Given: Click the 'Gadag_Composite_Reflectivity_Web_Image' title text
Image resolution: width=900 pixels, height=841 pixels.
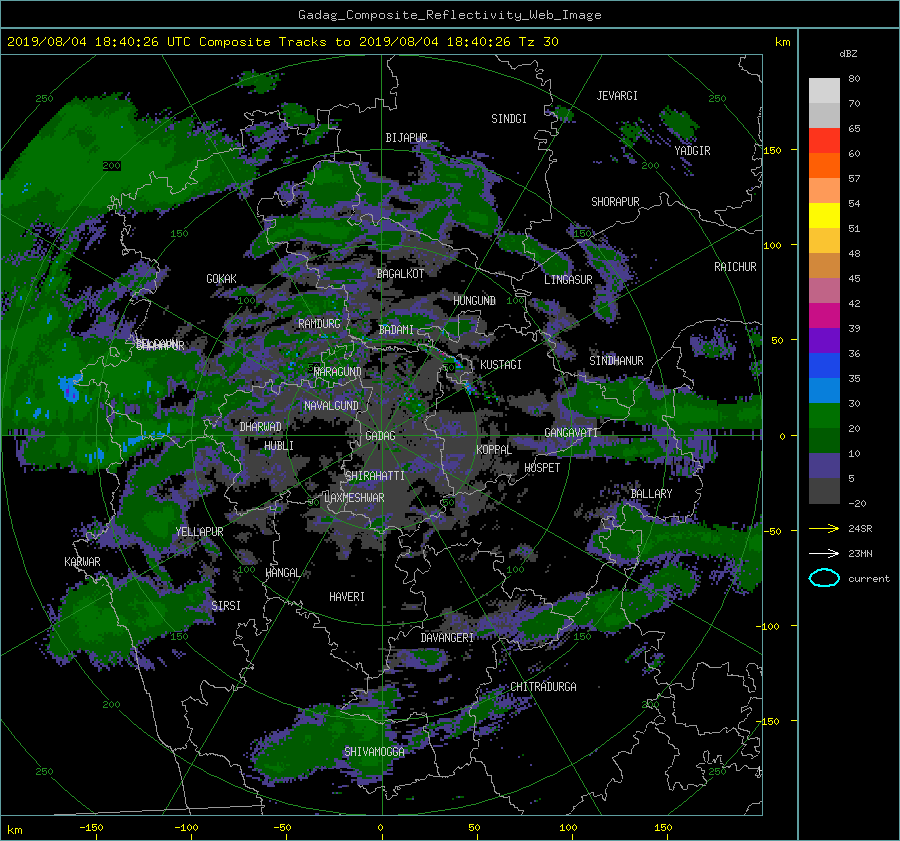Looking at the screenshot, I should point(449,15).
